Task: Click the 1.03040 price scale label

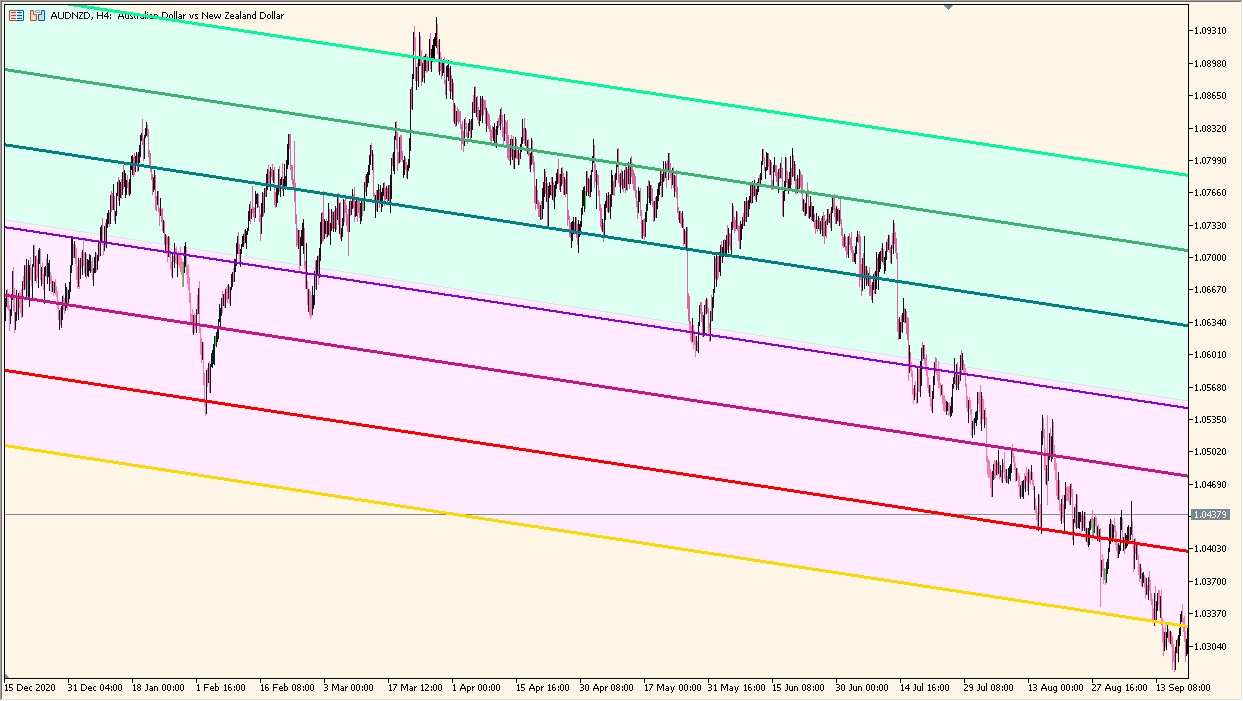Action: click(1211, 646)
